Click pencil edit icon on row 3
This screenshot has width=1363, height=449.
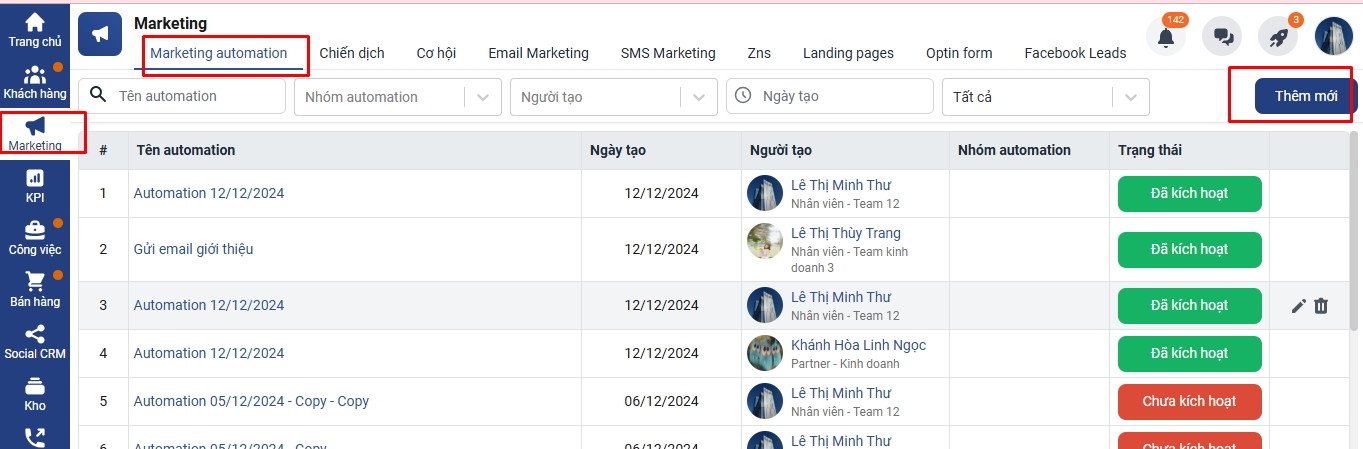[x=1299, y=306]
